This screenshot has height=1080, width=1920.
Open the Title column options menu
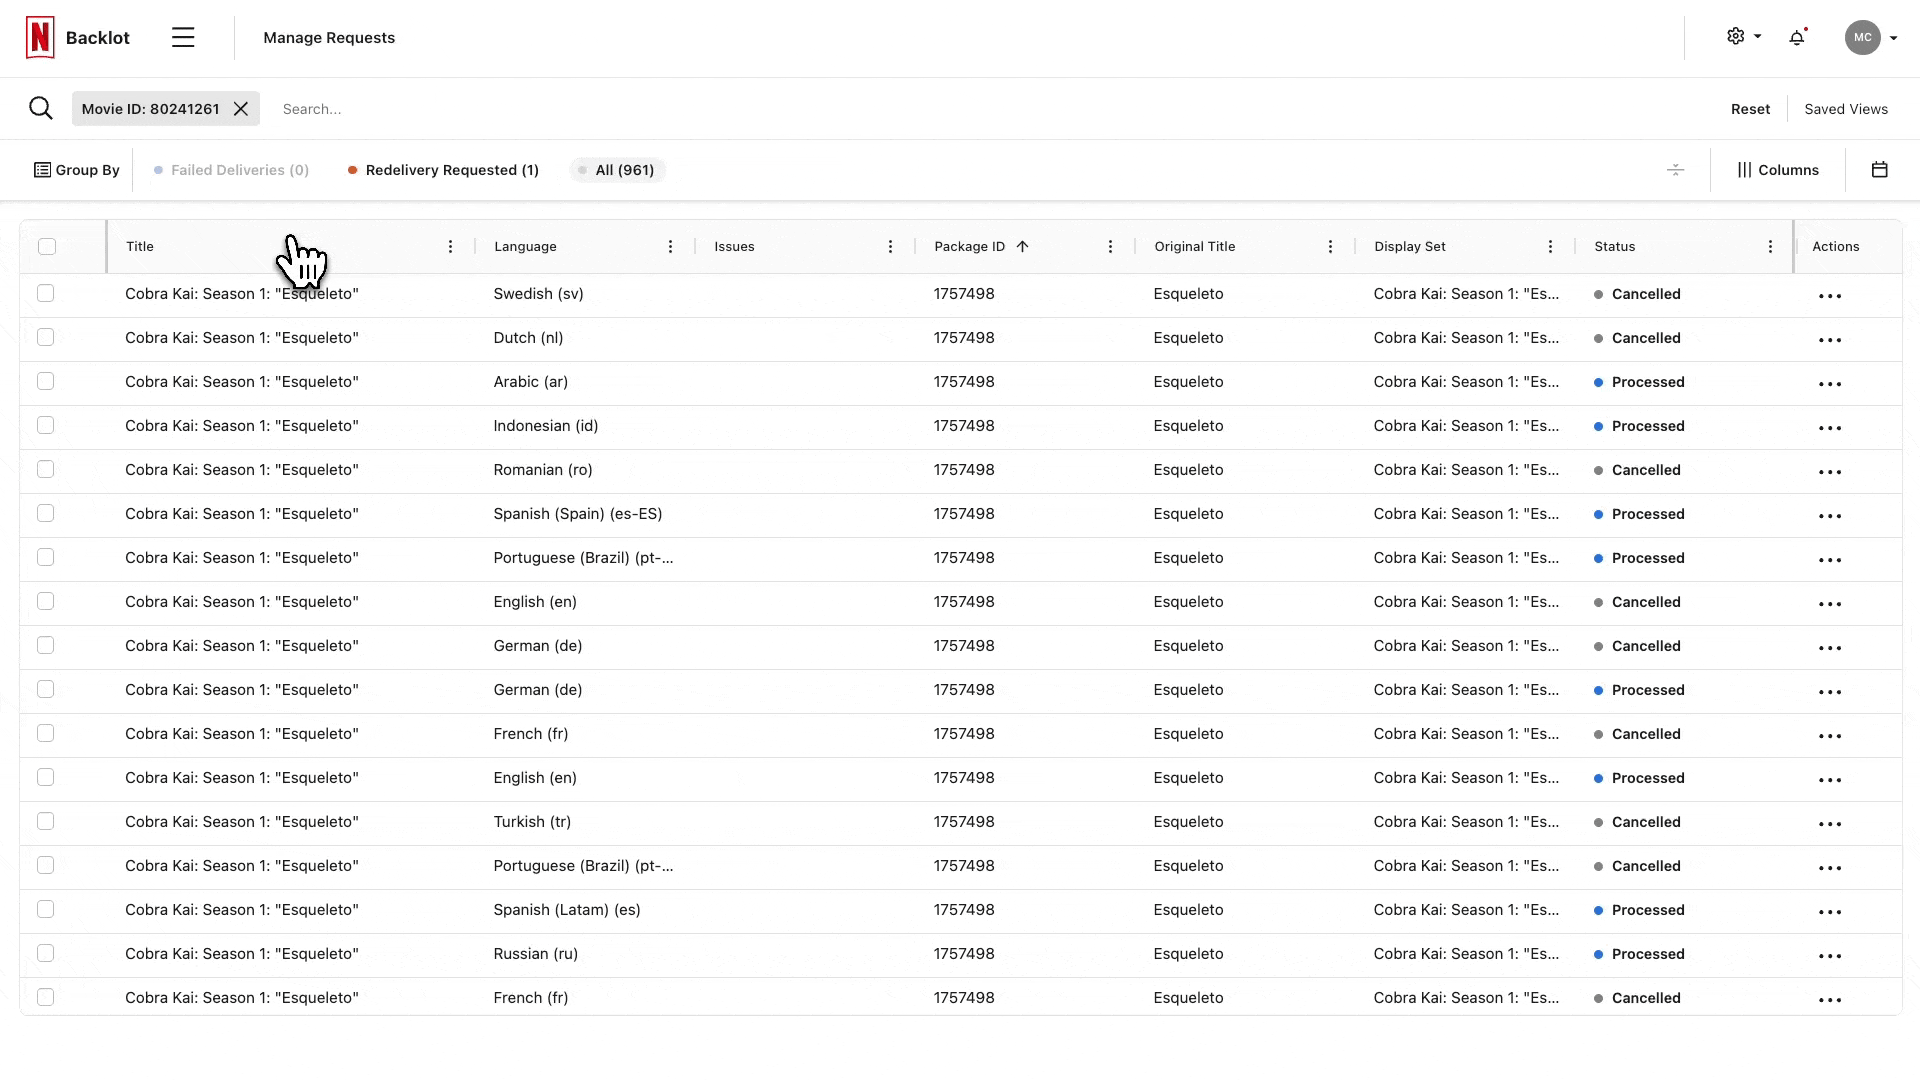(x=450, y=246)
